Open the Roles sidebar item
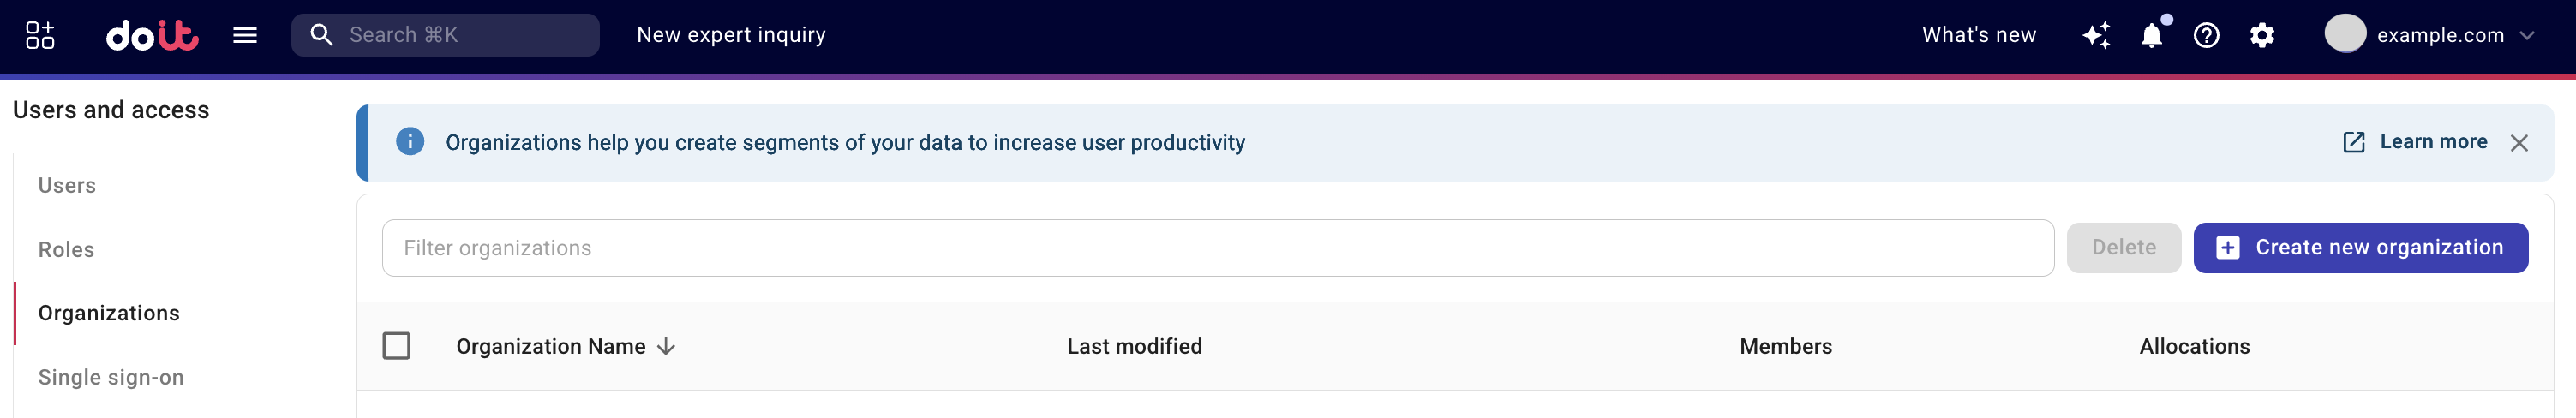This screenshot has height=418, width=2576. coord(66,250)
